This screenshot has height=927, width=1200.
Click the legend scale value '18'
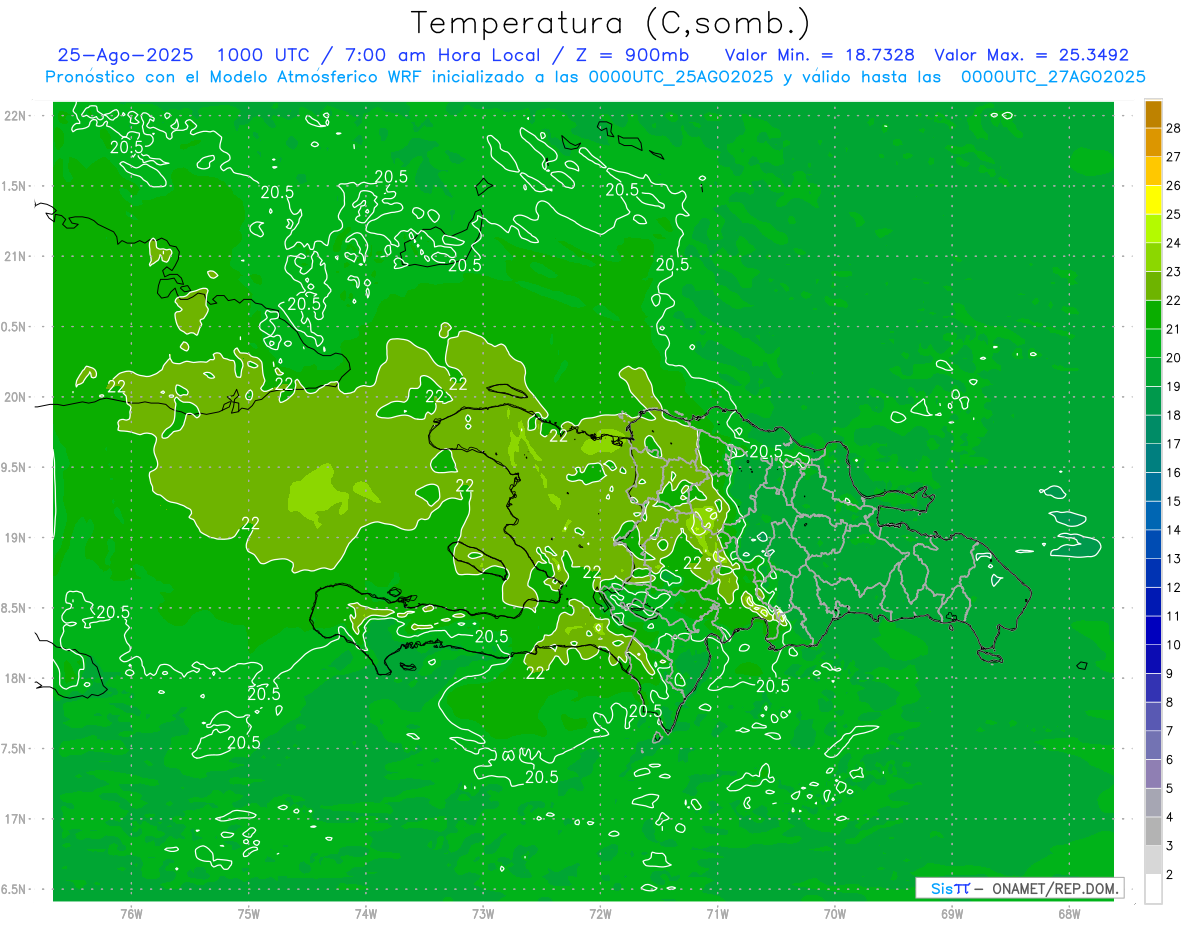[1175, 415]
